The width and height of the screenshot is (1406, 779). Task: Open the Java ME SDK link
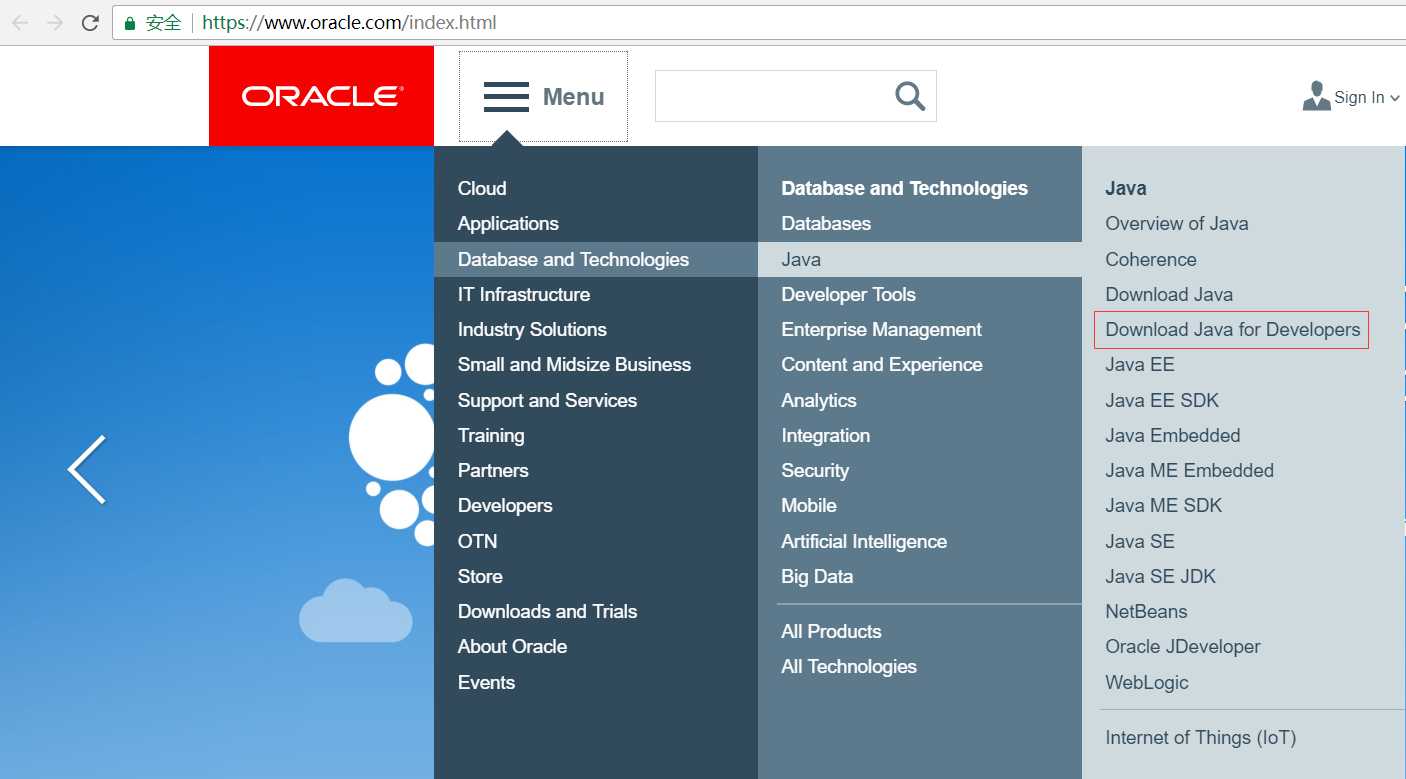click(1163, 505)
